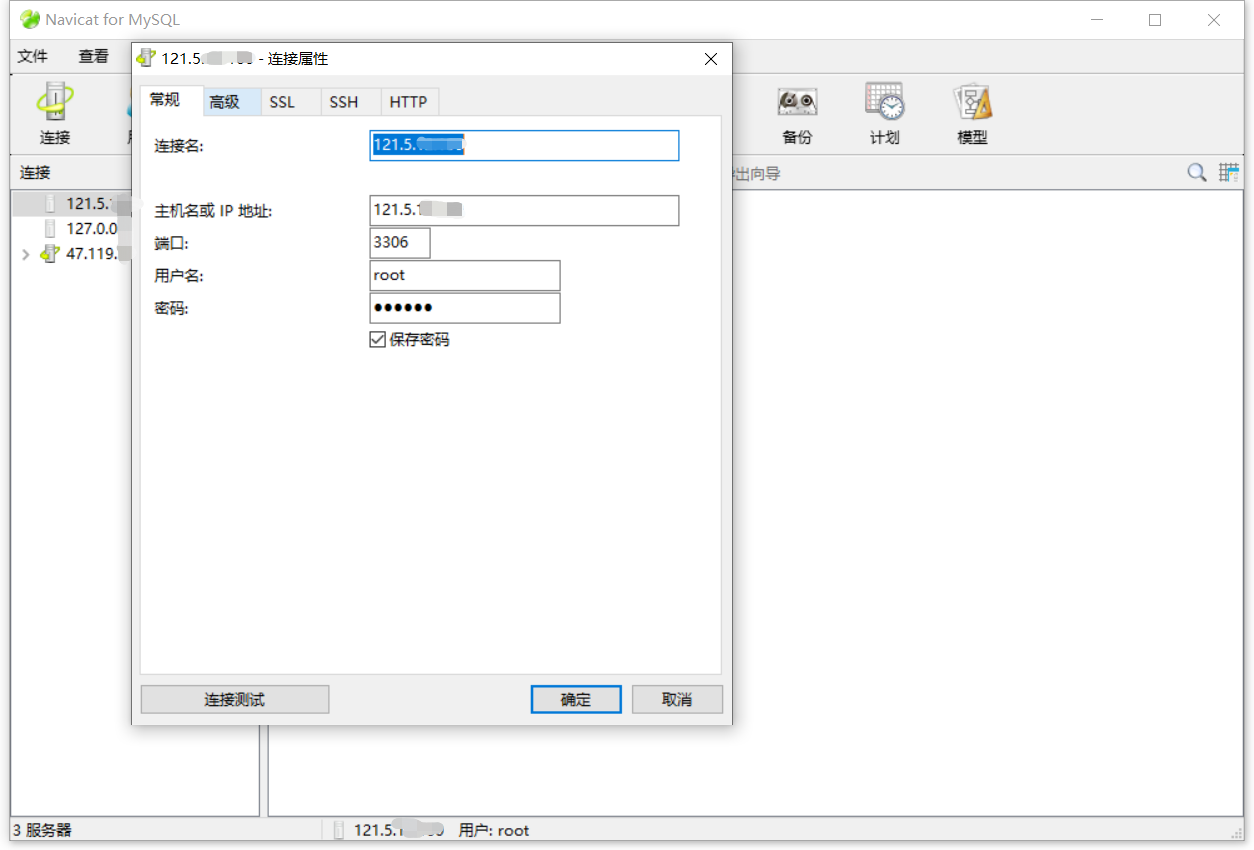The height and width of the screenshot is (850, 1254).
Task: Switch to the 高级 (Advanced) tab
Action: pyautogui.click(x=231, y=102)
